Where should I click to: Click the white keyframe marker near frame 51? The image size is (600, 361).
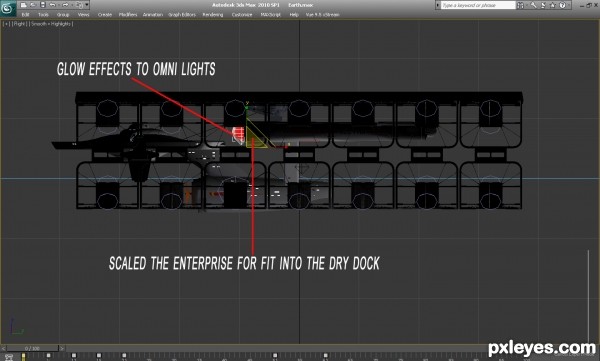coord(275,356)
